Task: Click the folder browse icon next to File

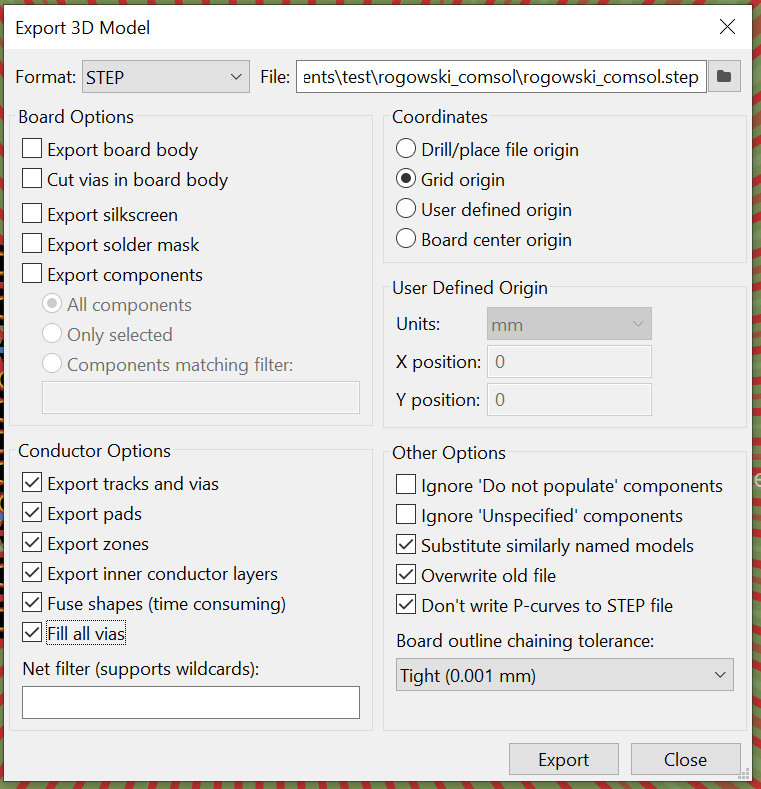Action: 724,77
